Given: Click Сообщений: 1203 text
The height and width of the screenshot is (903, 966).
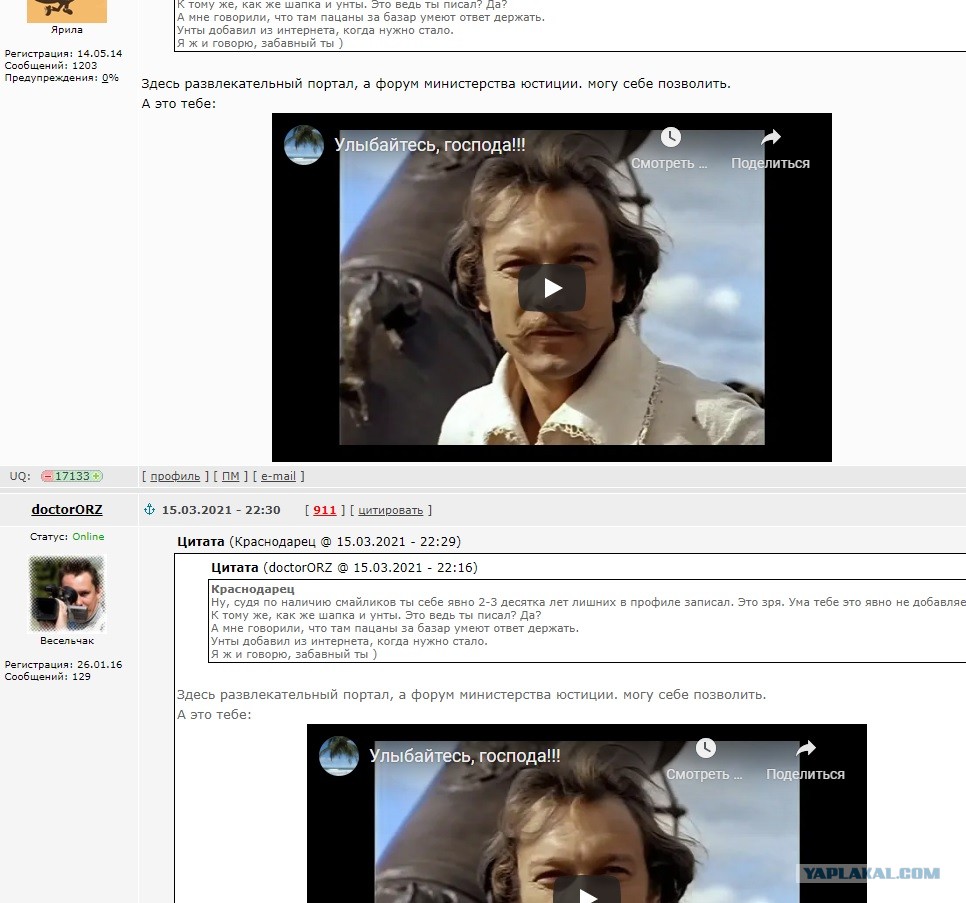Looking at the screenshot, I should (51, 65).
